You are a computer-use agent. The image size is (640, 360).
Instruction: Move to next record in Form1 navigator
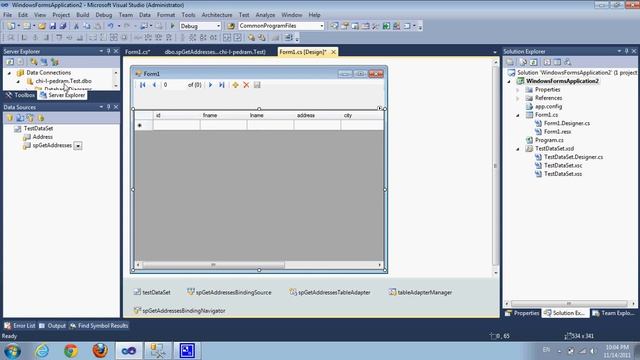click(x=210, y=85)
